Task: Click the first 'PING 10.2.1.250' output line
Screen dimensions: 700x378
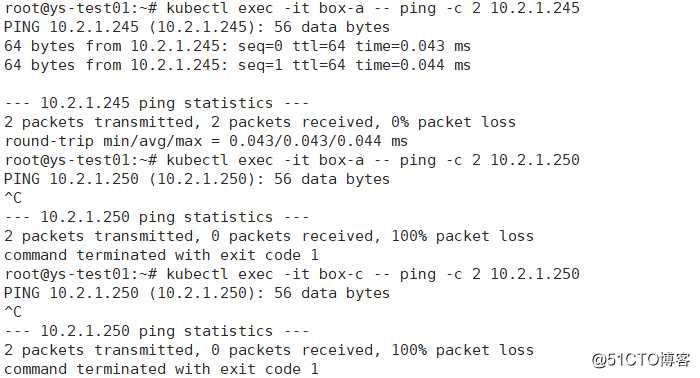Action: coord(197,179)
